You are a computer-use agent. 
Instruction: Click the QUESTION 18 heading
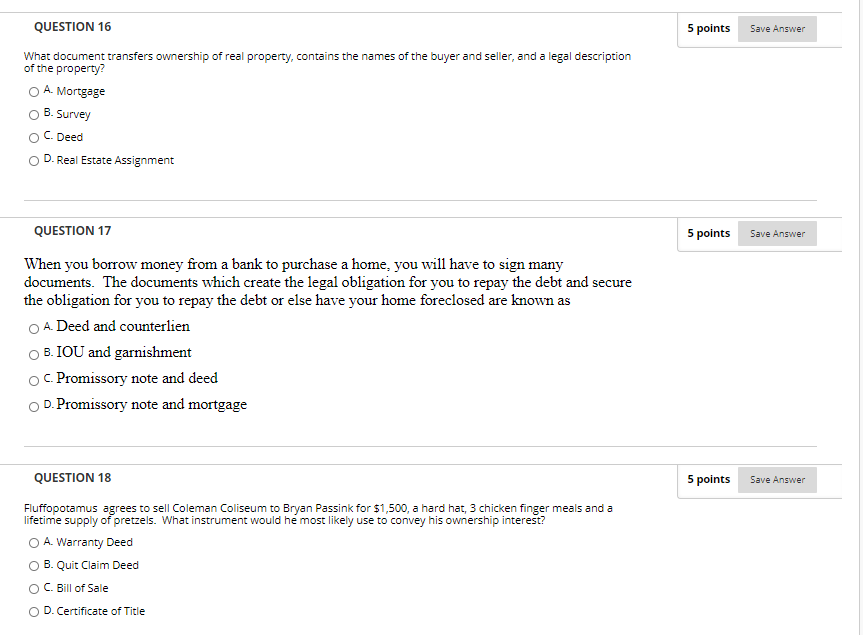(x=73, y=478)
